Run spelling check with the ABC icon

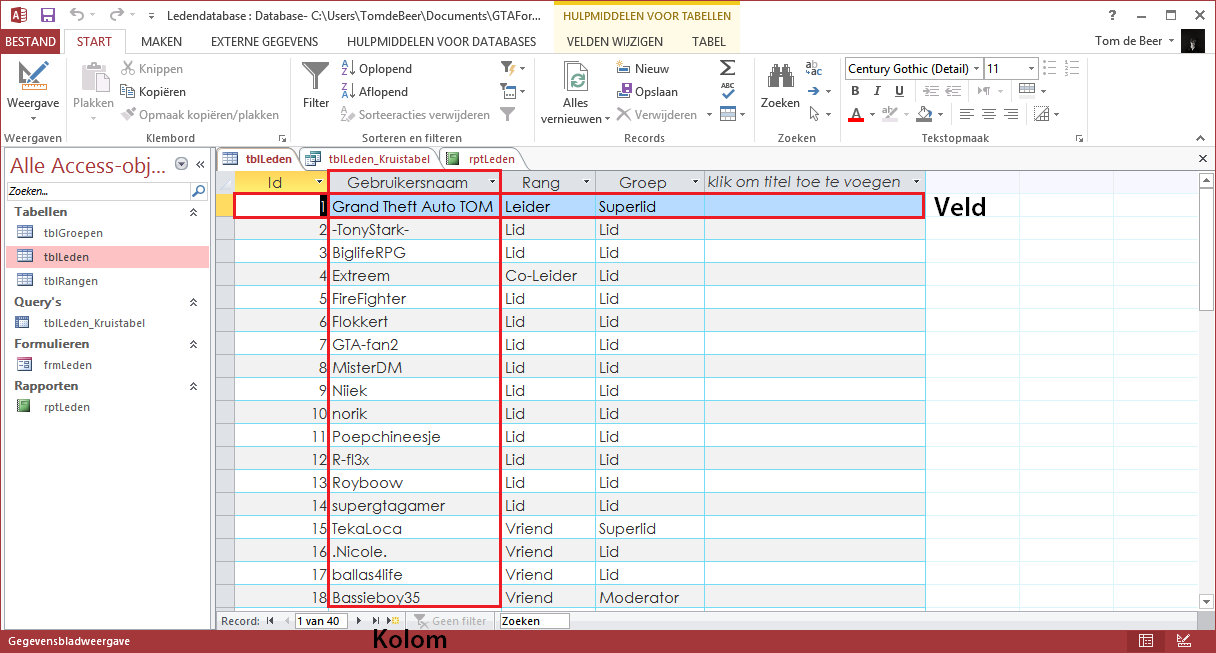tap(728, 88)
